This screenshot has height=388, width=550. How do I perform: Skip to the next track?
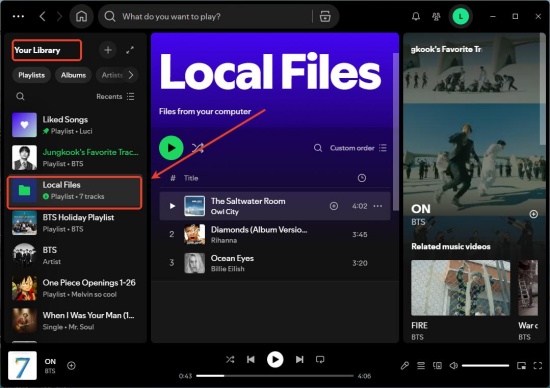[x=300, y=359]
